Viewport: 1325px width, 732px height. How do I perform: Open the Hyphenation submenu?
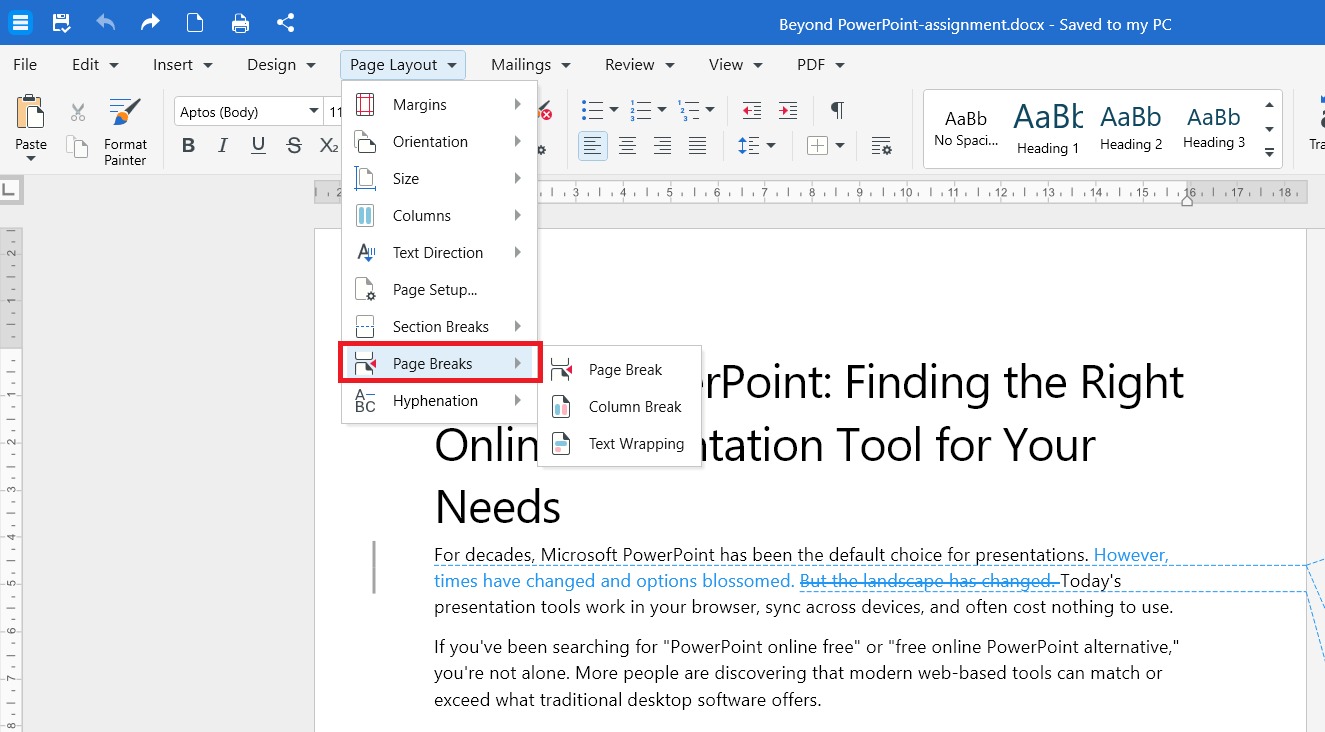coord(439,401)
